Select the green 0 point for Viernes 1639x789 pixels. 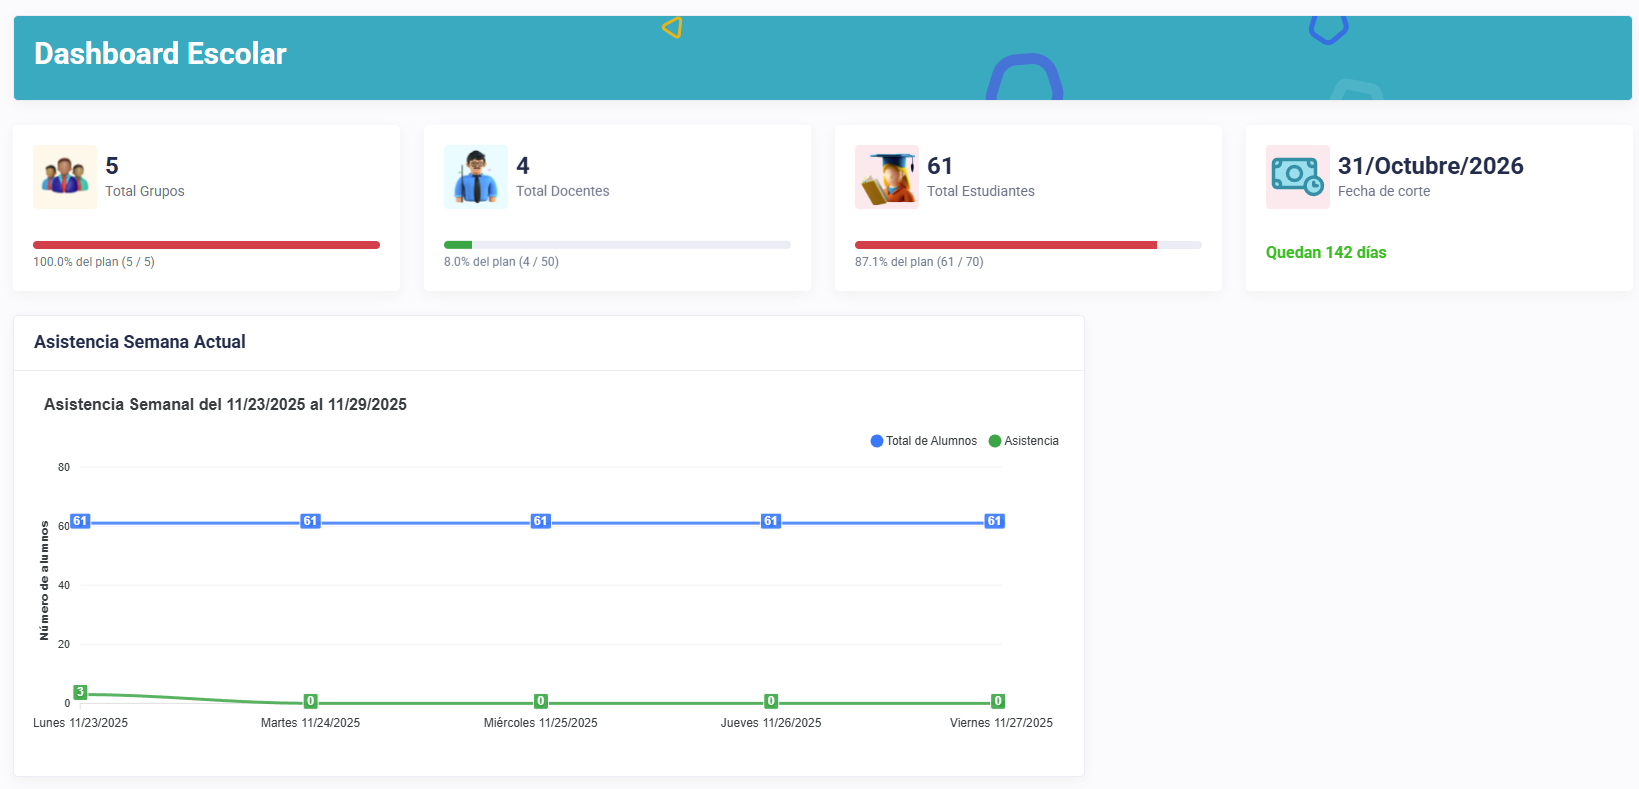tap(997, 702)
